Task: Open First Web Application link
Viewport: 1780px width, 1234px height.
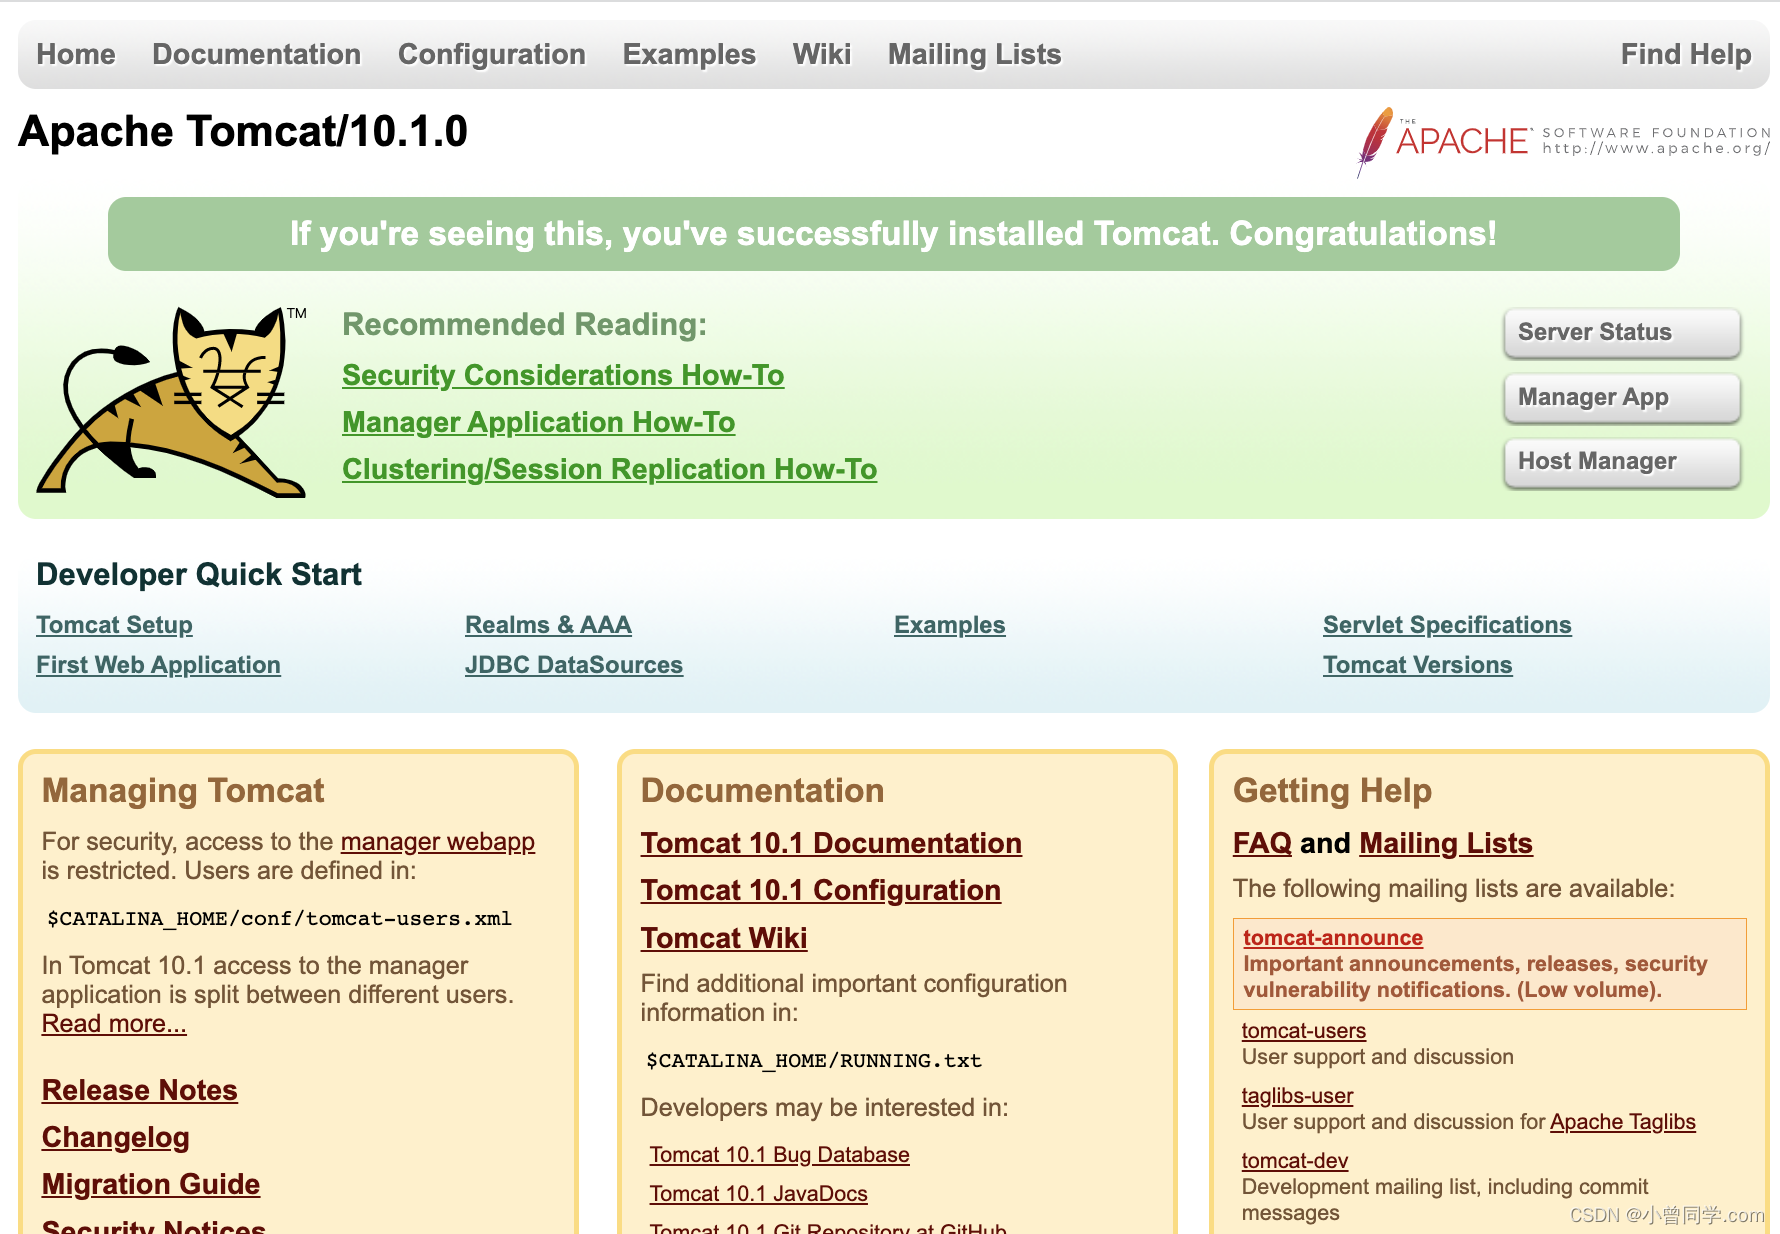Action: coord(159,665)
